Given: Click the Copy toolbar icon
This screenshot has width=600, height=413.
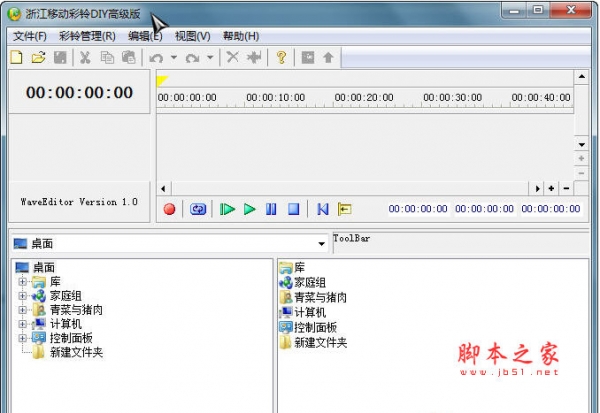Looking at the screenshot, I should click(107, 57).
